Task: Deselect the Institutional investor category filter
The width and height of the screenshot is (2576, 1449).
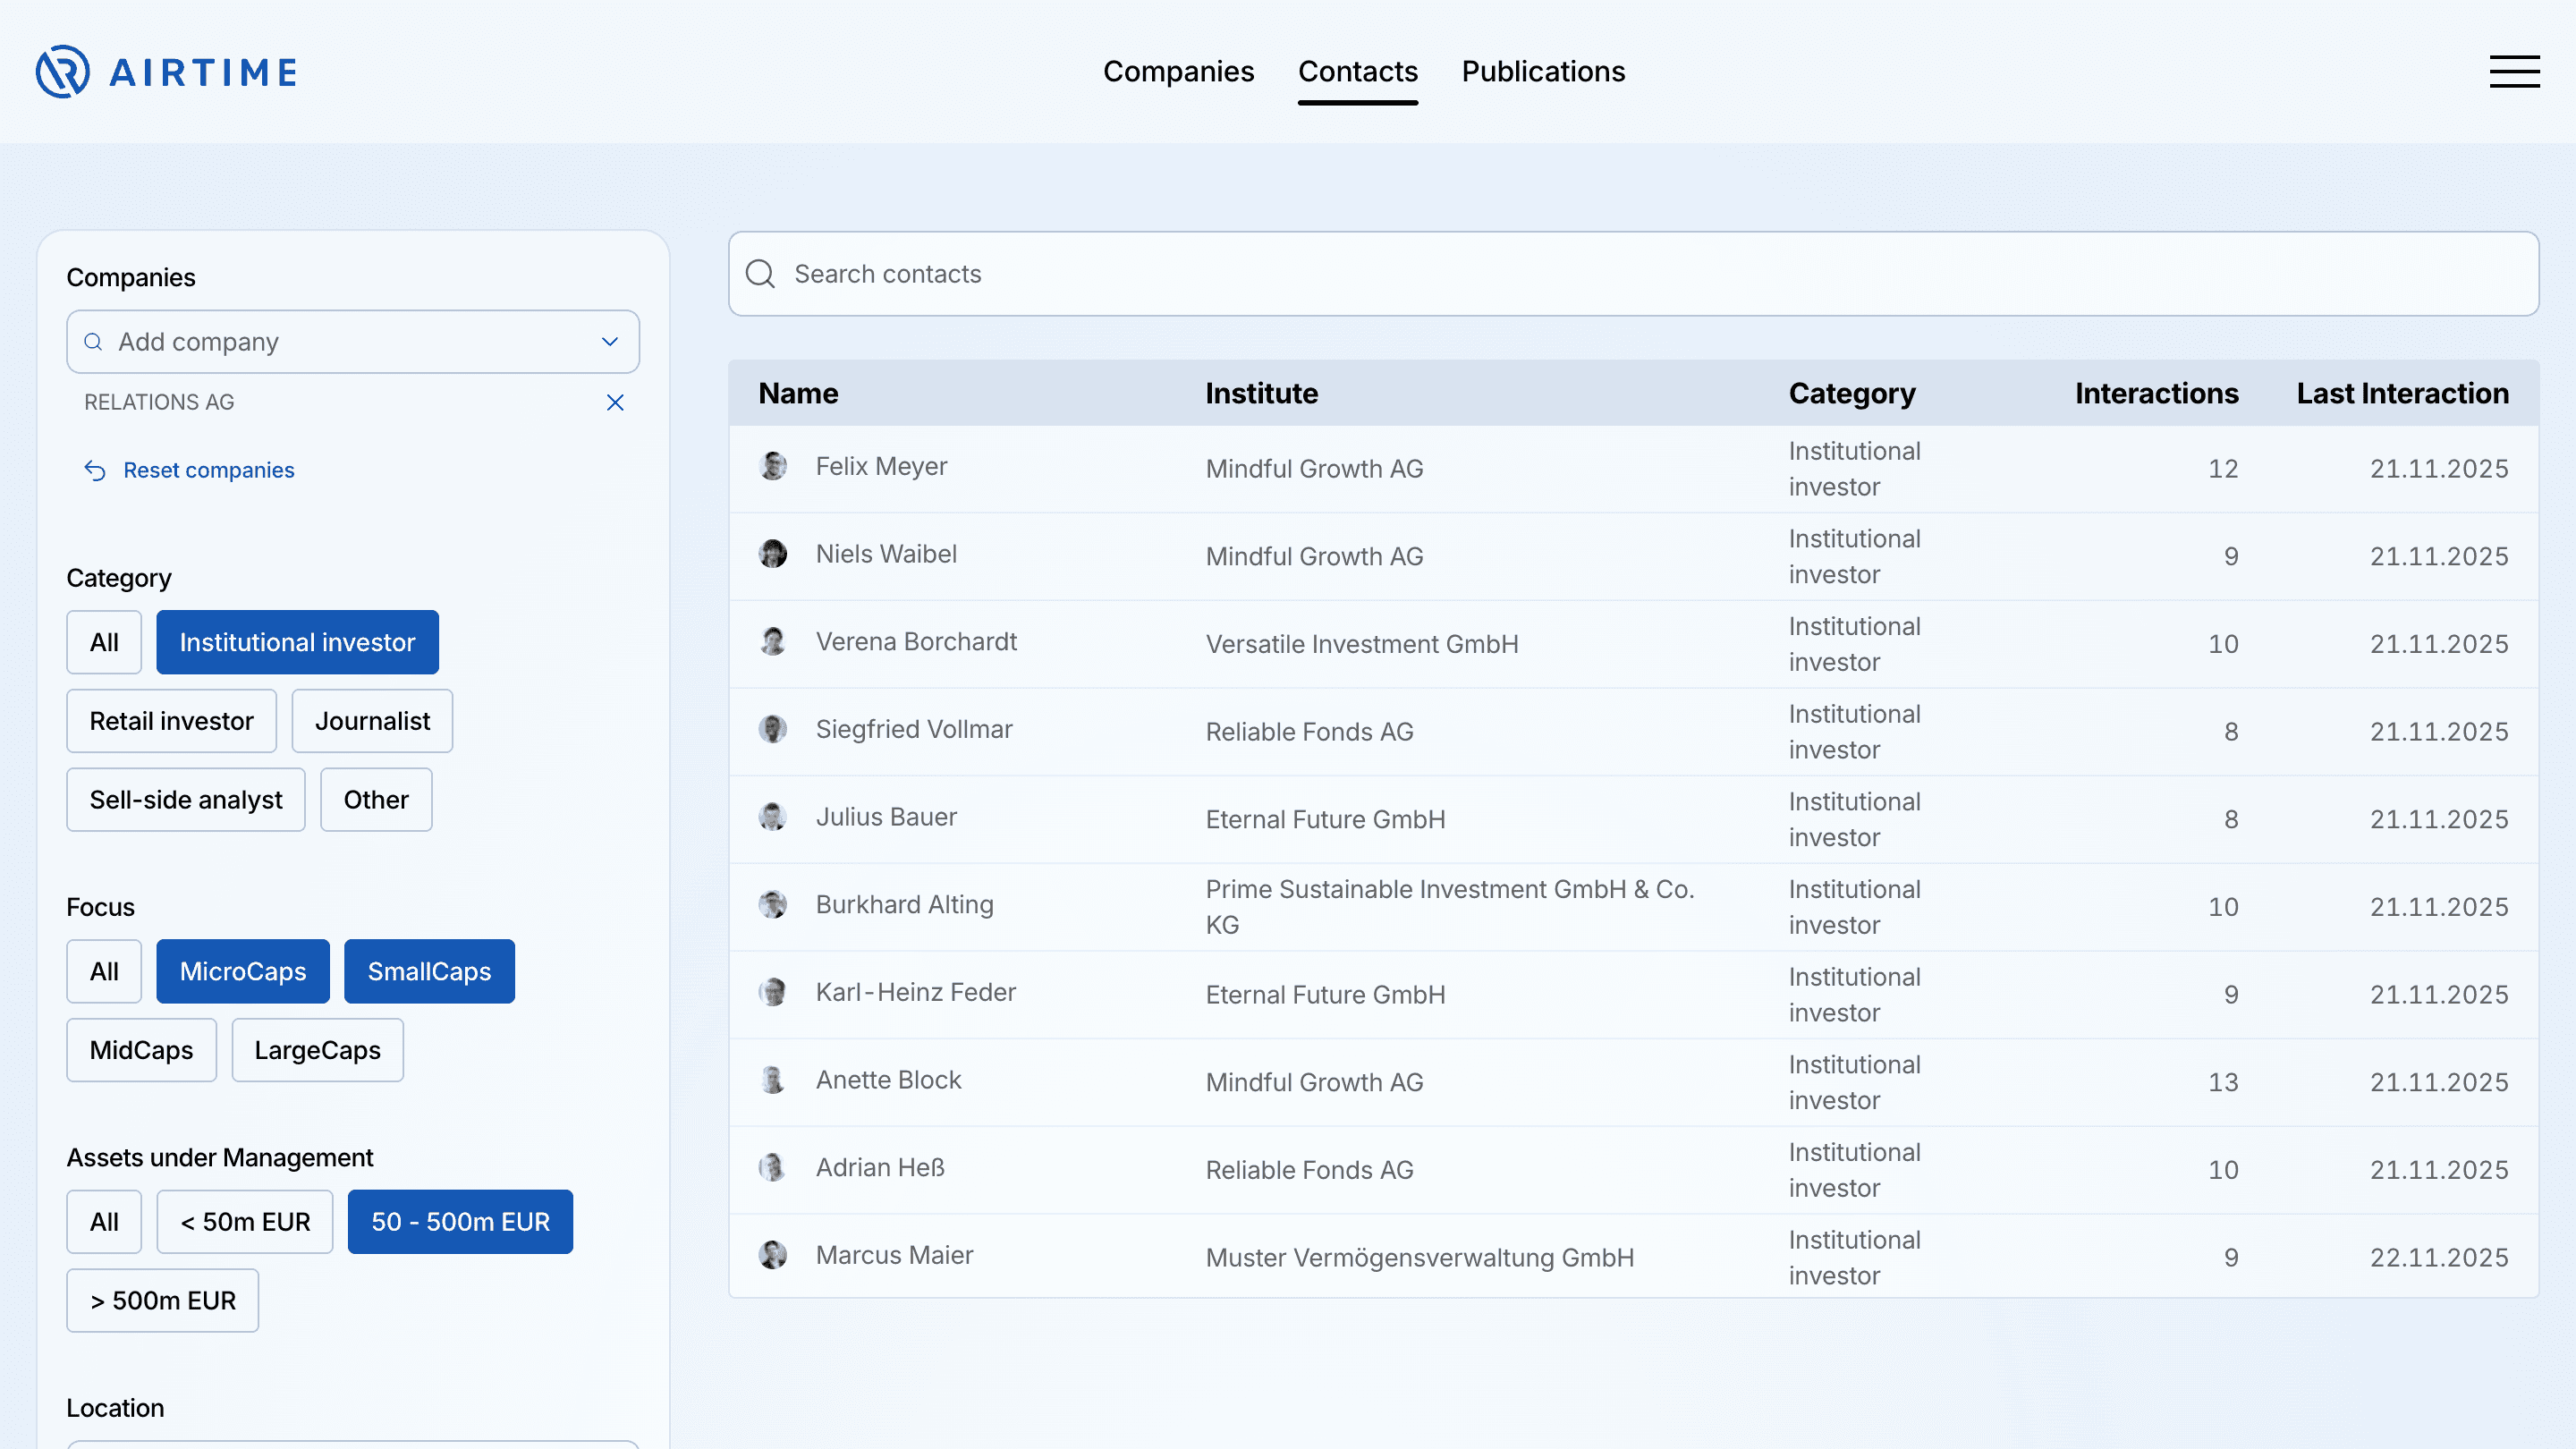Action: (297, 642)
